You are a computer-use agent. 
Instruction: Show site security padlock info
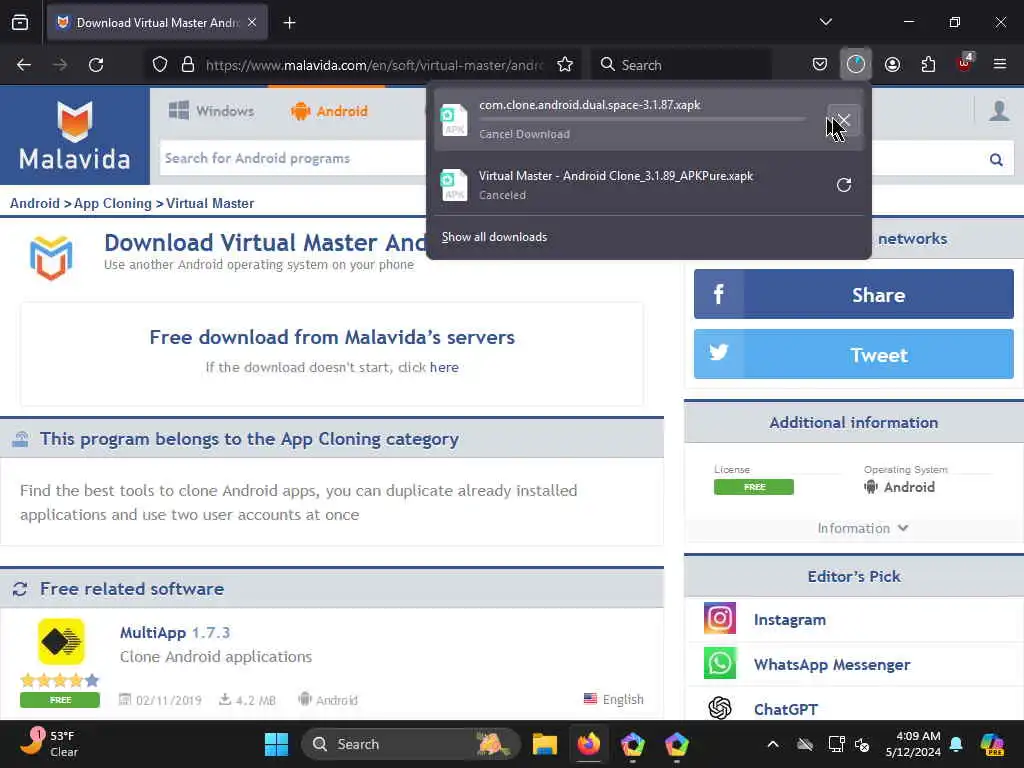pyautogui.click(x=188, y=65)
